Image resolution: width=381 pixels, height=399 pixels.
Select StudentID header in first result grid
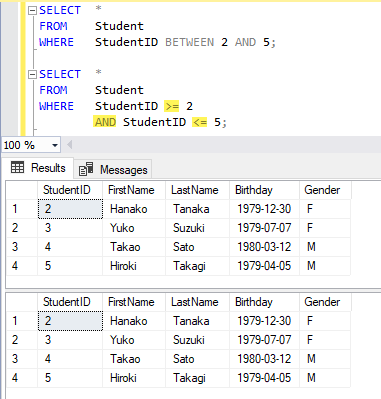click(70, 190)
